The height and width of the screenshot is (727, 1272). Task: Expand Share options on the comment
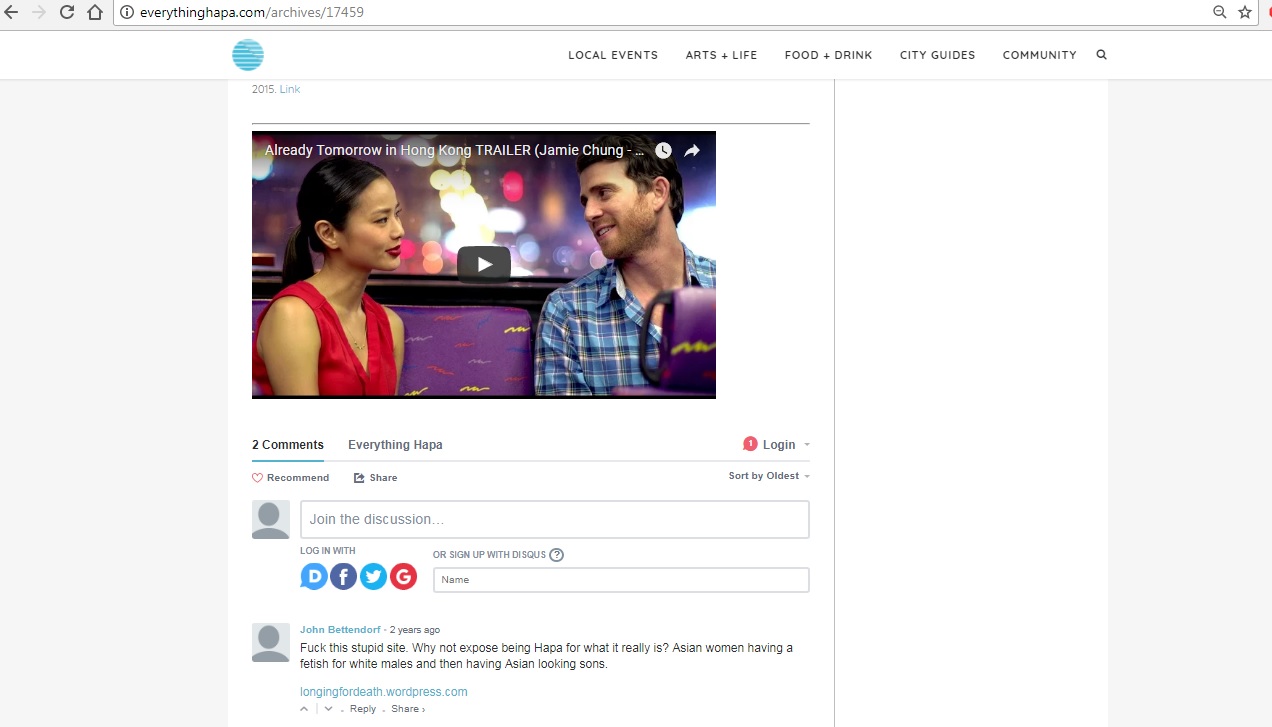pyautogui.click(x=408, y=709)
